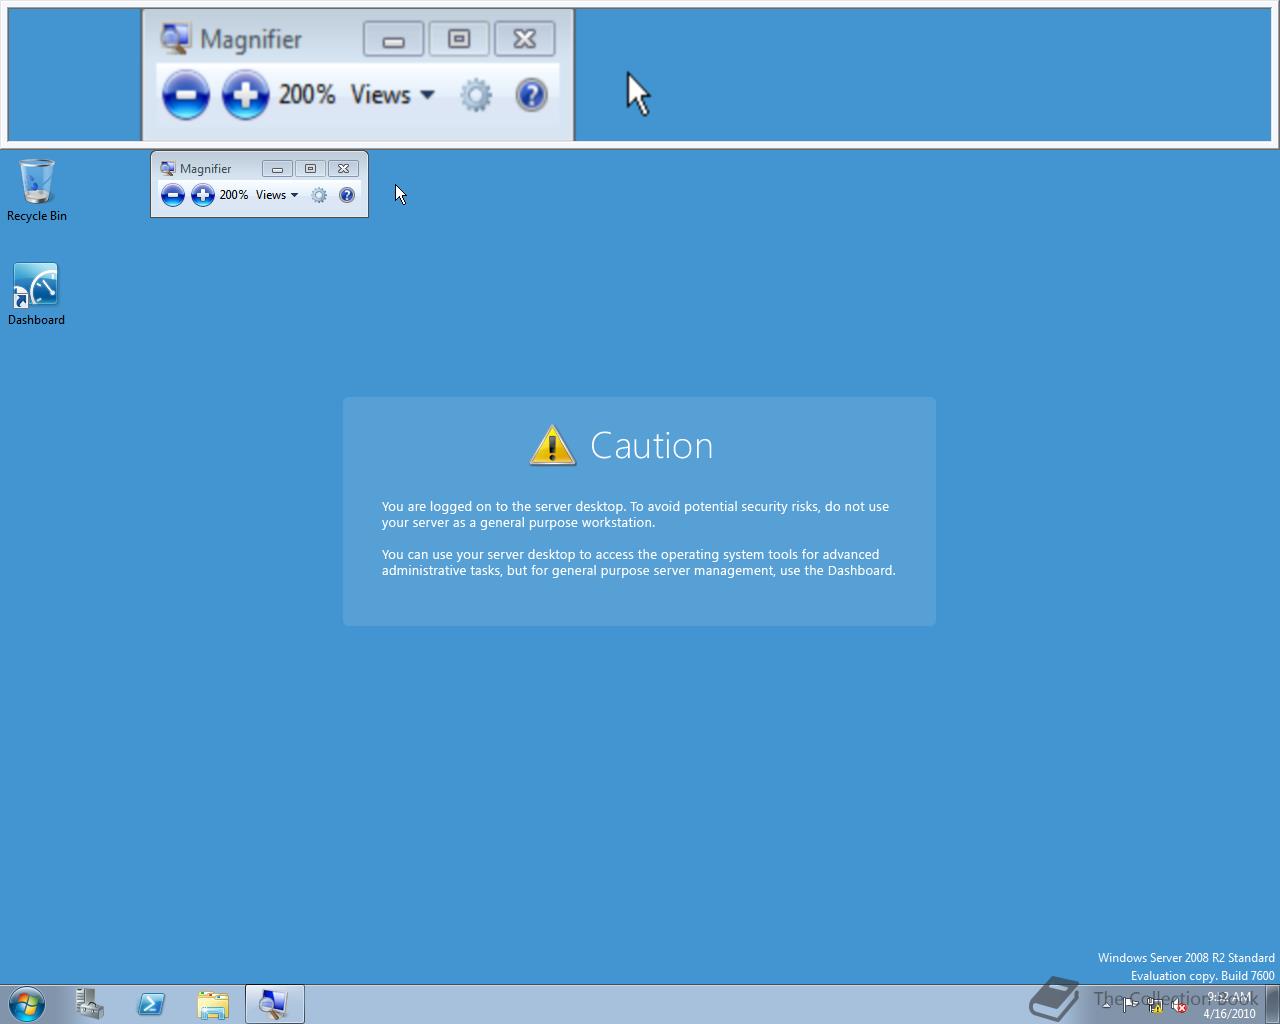This screenshot has height=1024, width=1280.
Task: Zoom out with the minus button in floating Magnifier window
Action: pyautogui.click(x=173, y=195)
